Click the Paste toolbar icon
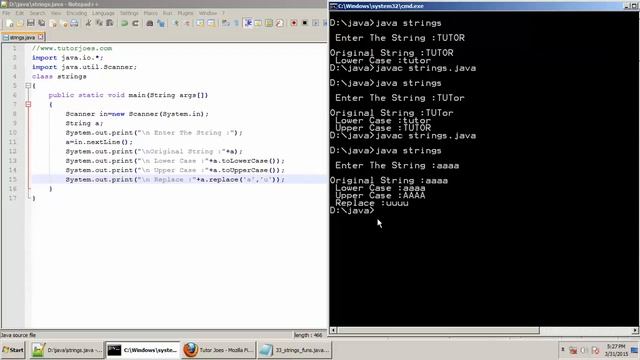This screenshot has height=360, width=640. pyautogui.click(x=109, y=23)
